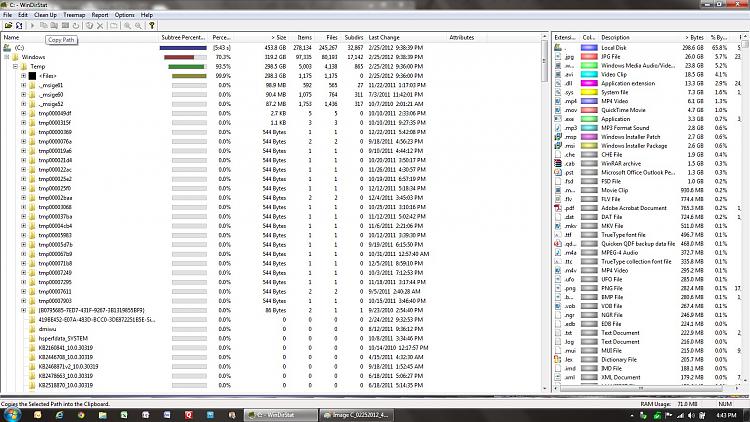
Task: Click the Explorer Here toolbar icon
Action: 54,25
